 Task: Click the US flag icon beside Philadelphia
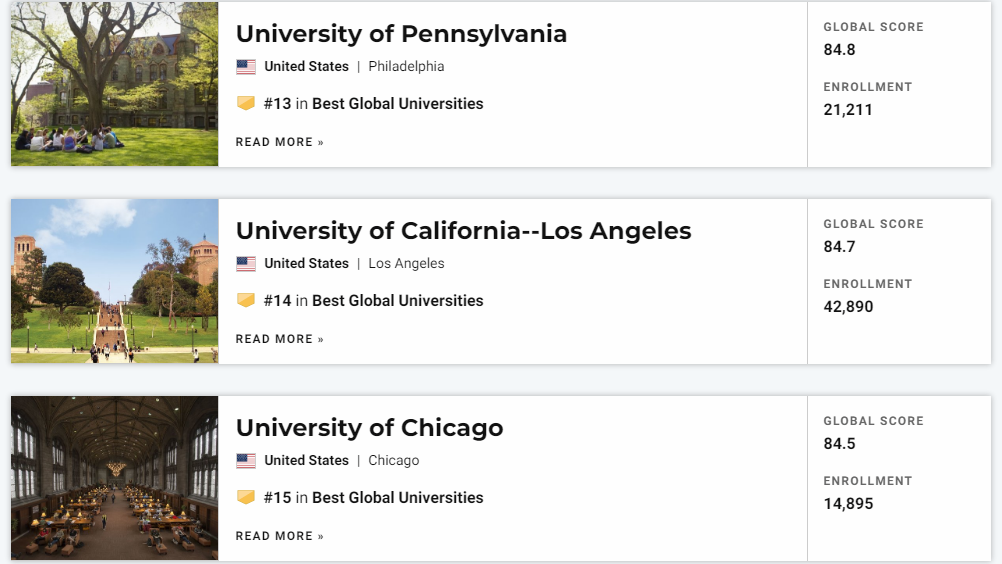pos(246,66)
